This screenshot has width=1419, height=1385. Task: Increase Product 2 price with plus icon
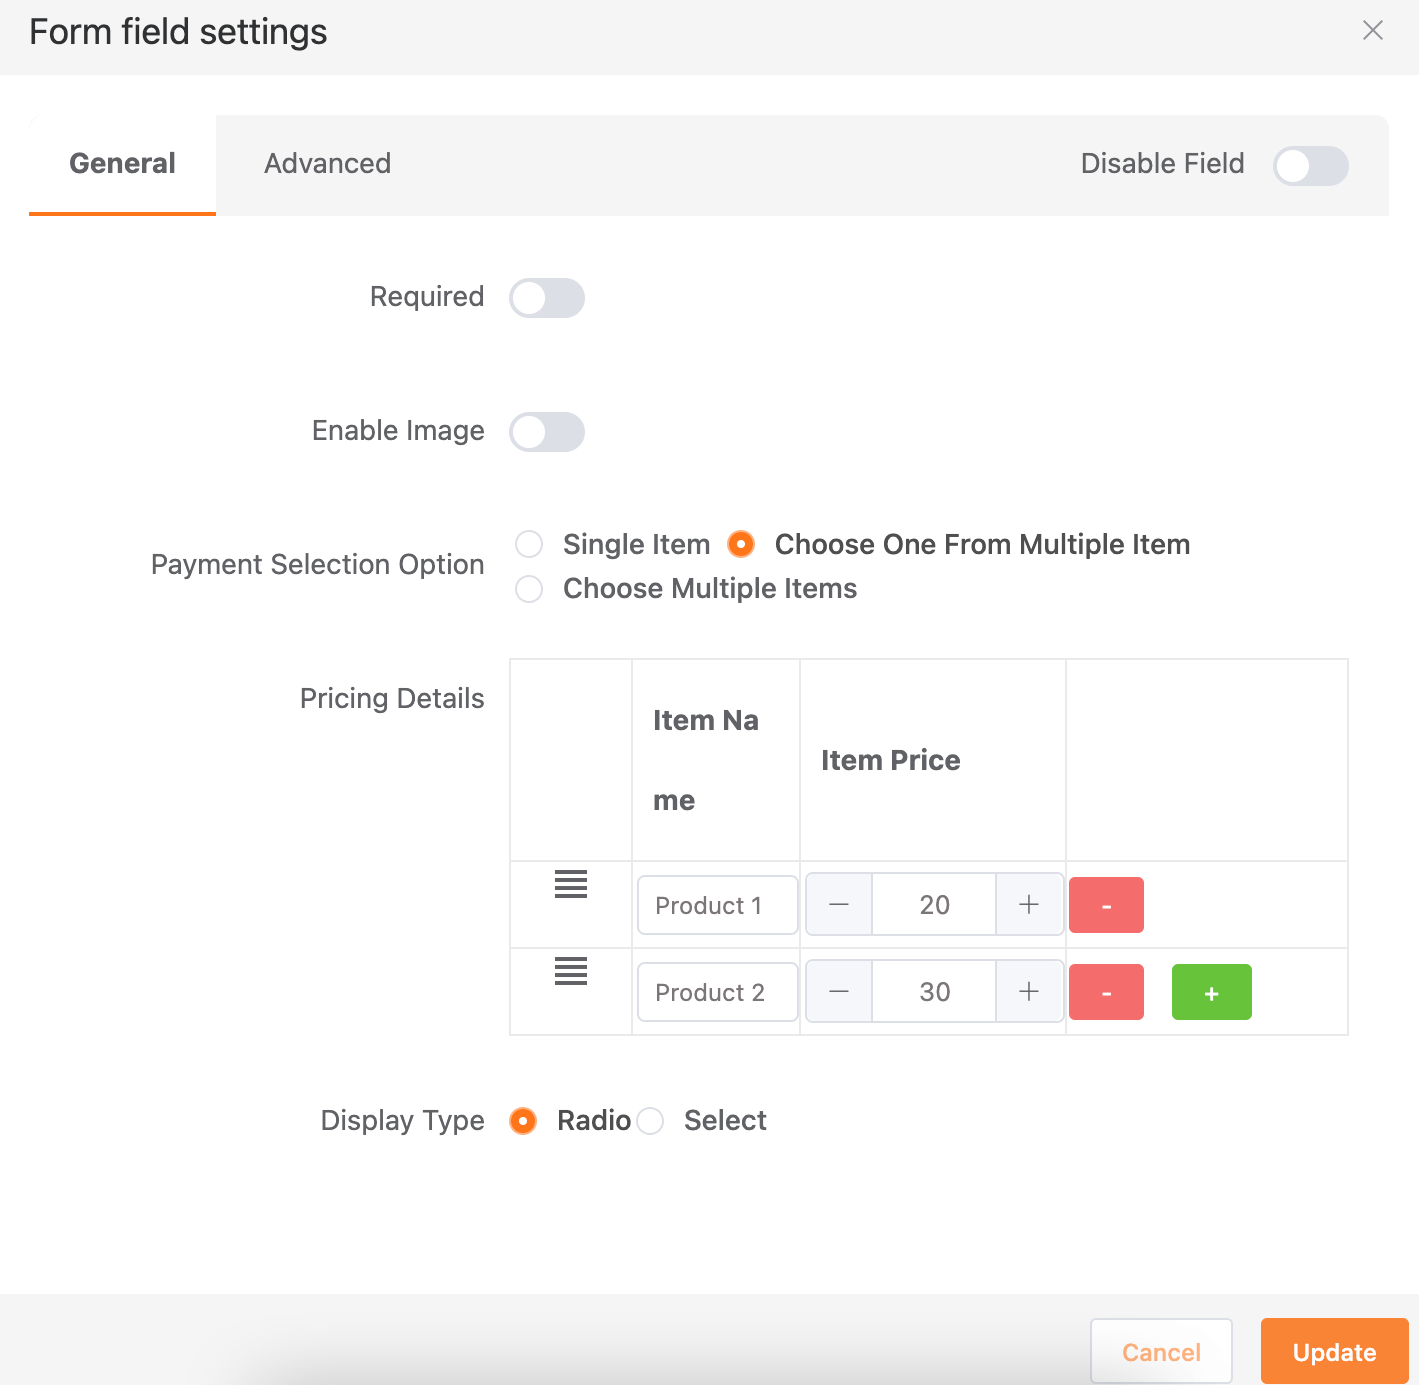pos(1029,991)
